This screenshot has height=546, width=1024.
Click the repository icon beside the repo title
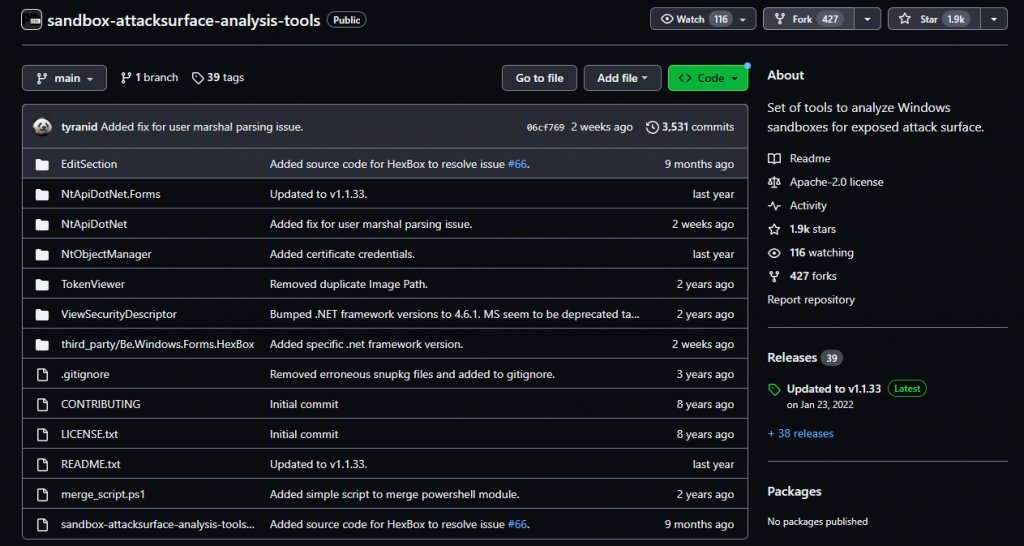pos(31,20)
